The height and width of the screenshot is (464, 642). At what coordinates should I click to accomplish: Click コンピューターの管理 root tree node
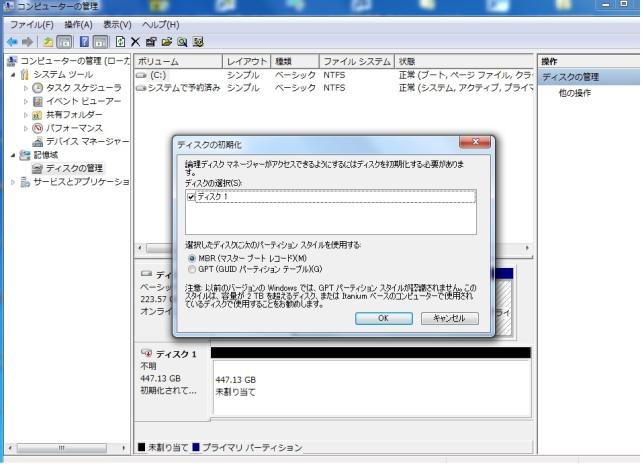75,61
